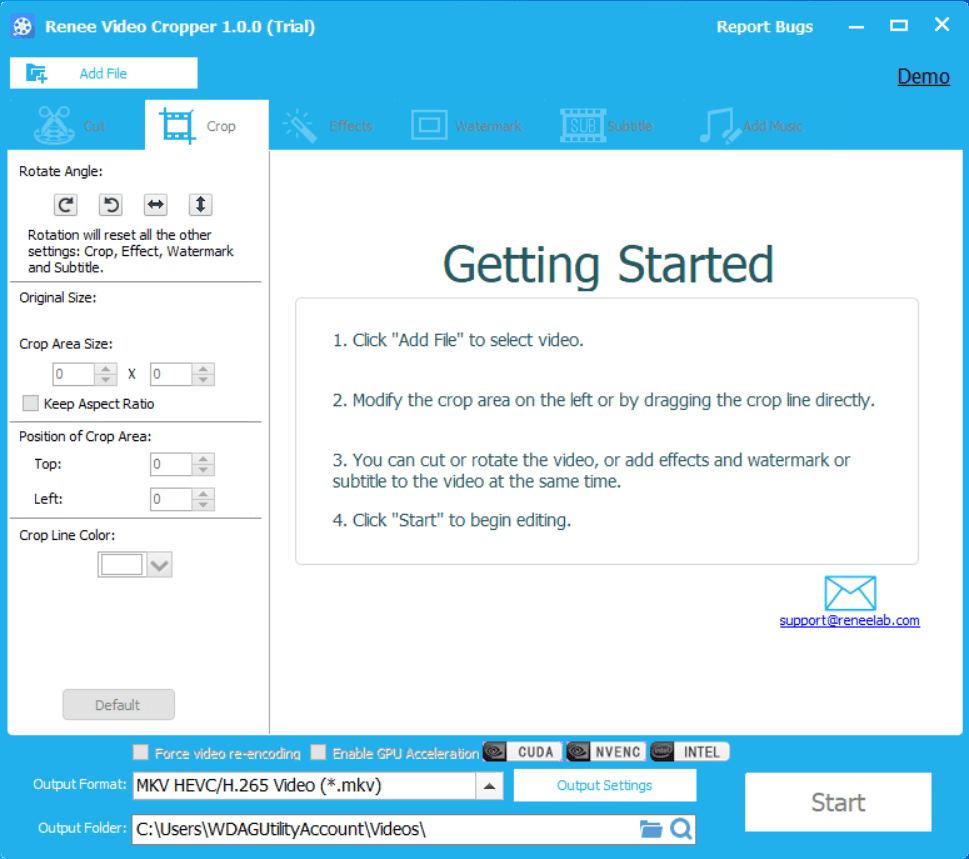
Task: Click the rotate clockwise icon
Action: click(66, 205)
